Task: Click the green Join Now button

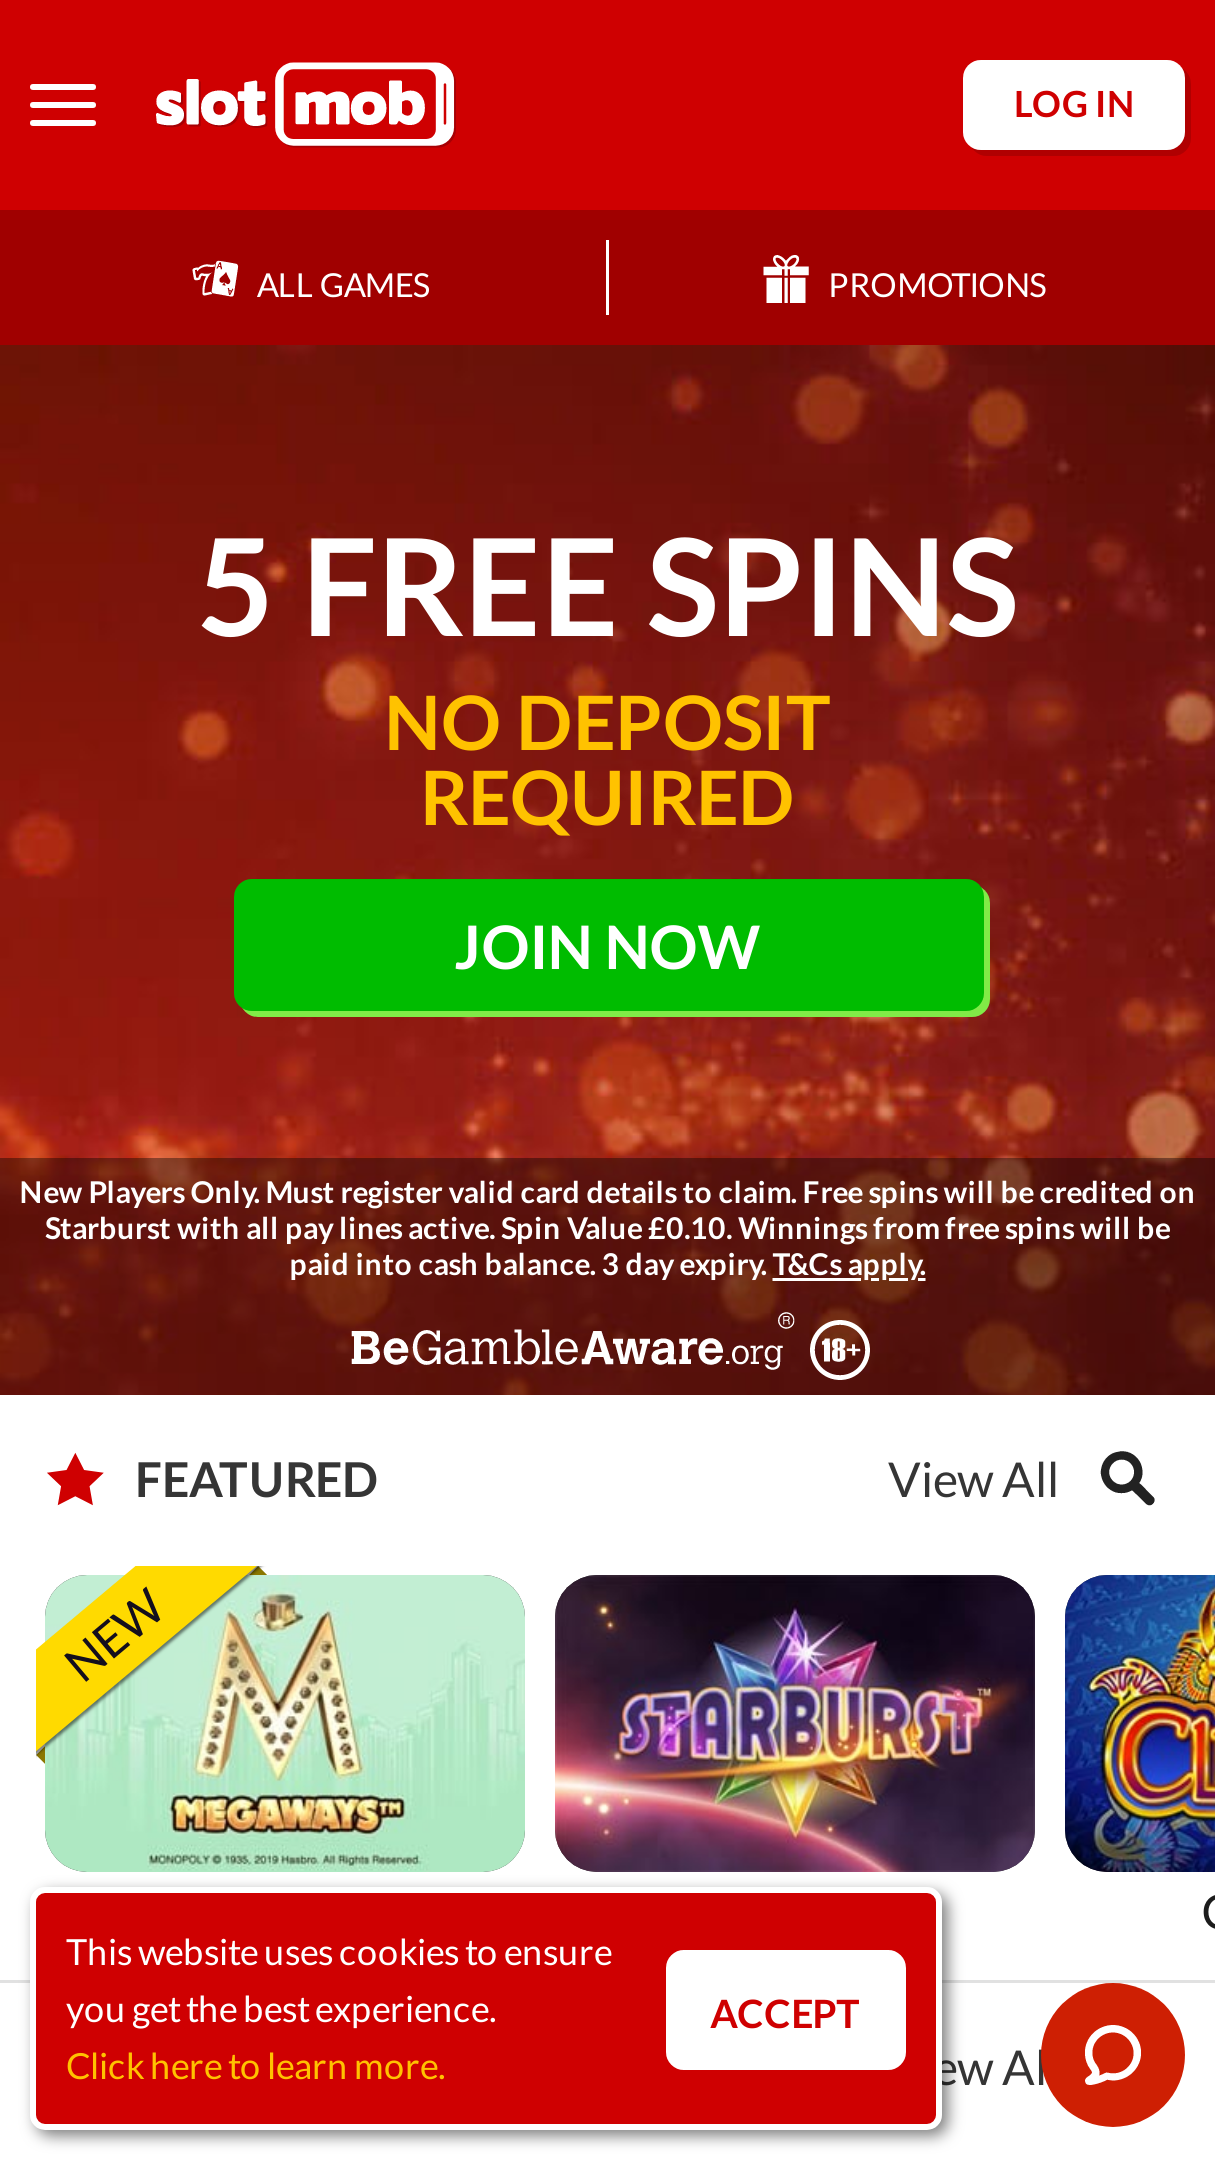Action: tap(611, 947)
